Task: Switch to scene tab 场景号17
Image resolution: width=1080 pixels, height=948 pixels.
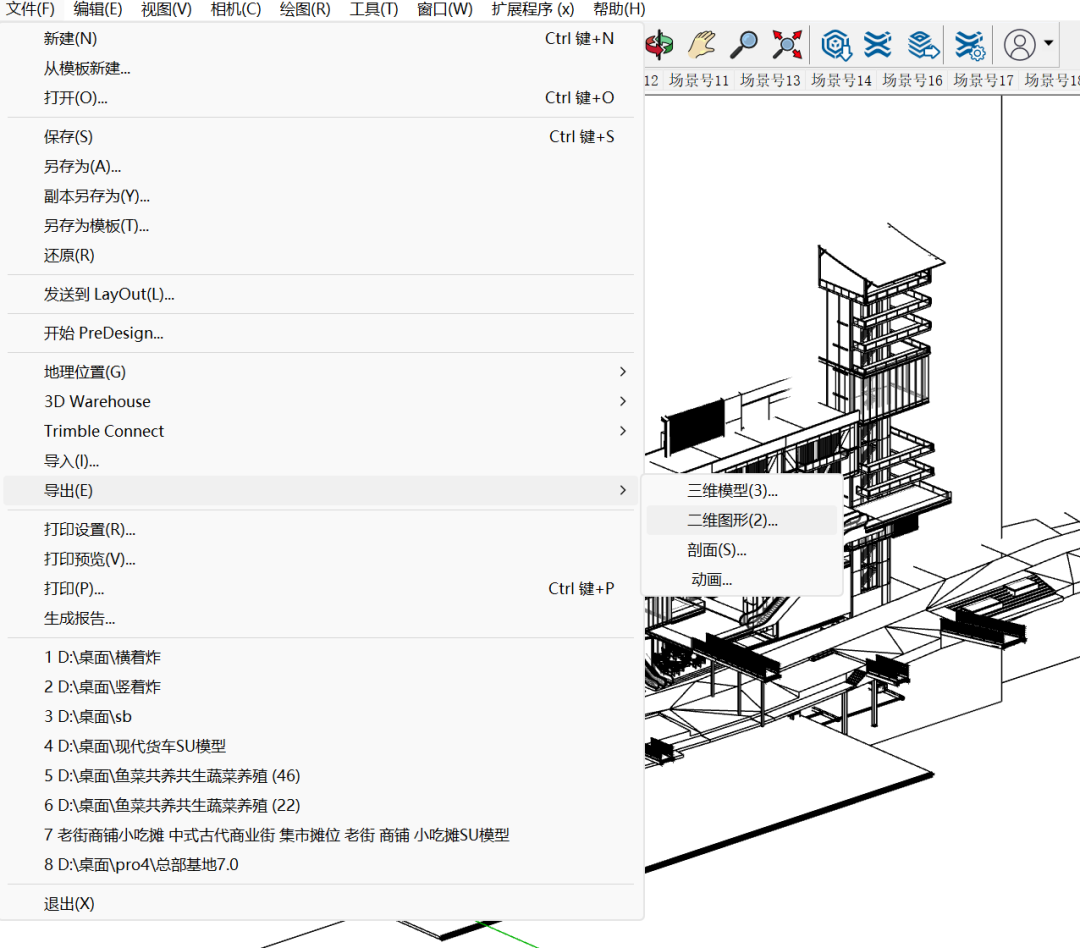Action: [x=983, y=81]
